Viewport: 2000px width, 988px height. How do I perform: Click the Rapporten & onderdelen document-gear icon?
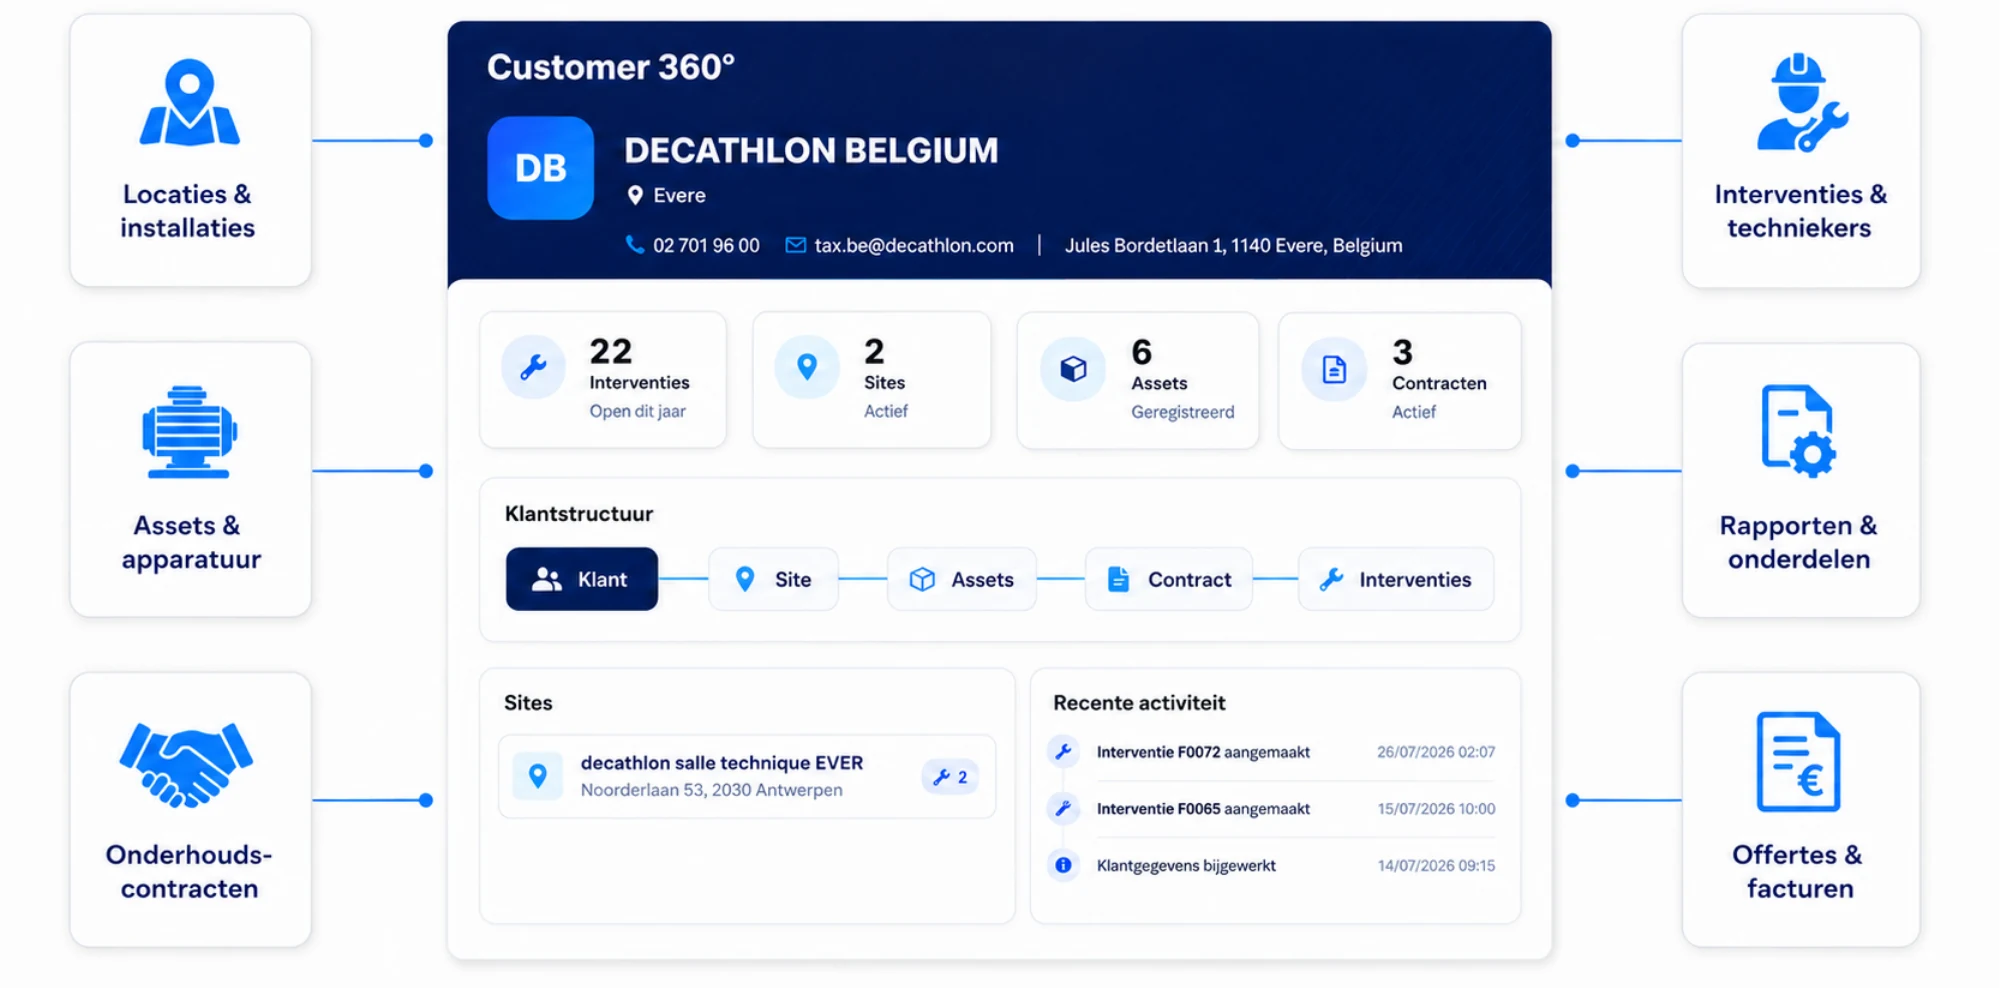pos(1798,430)
